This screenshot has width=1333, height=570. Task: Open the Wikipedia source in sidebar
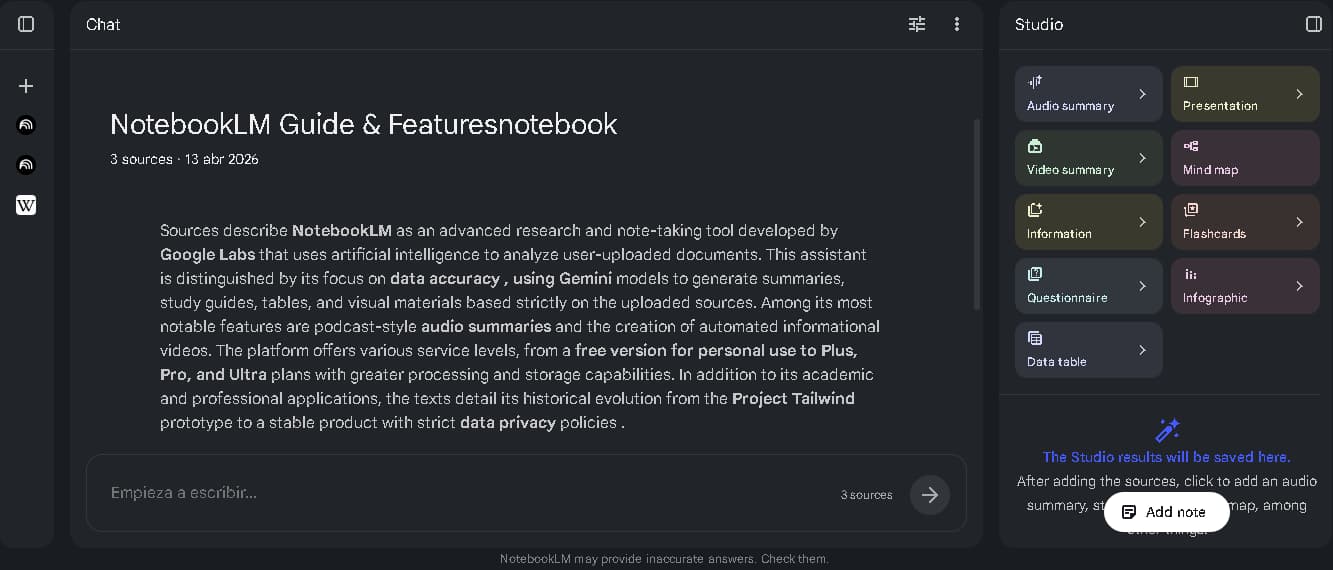click(27, 205)
